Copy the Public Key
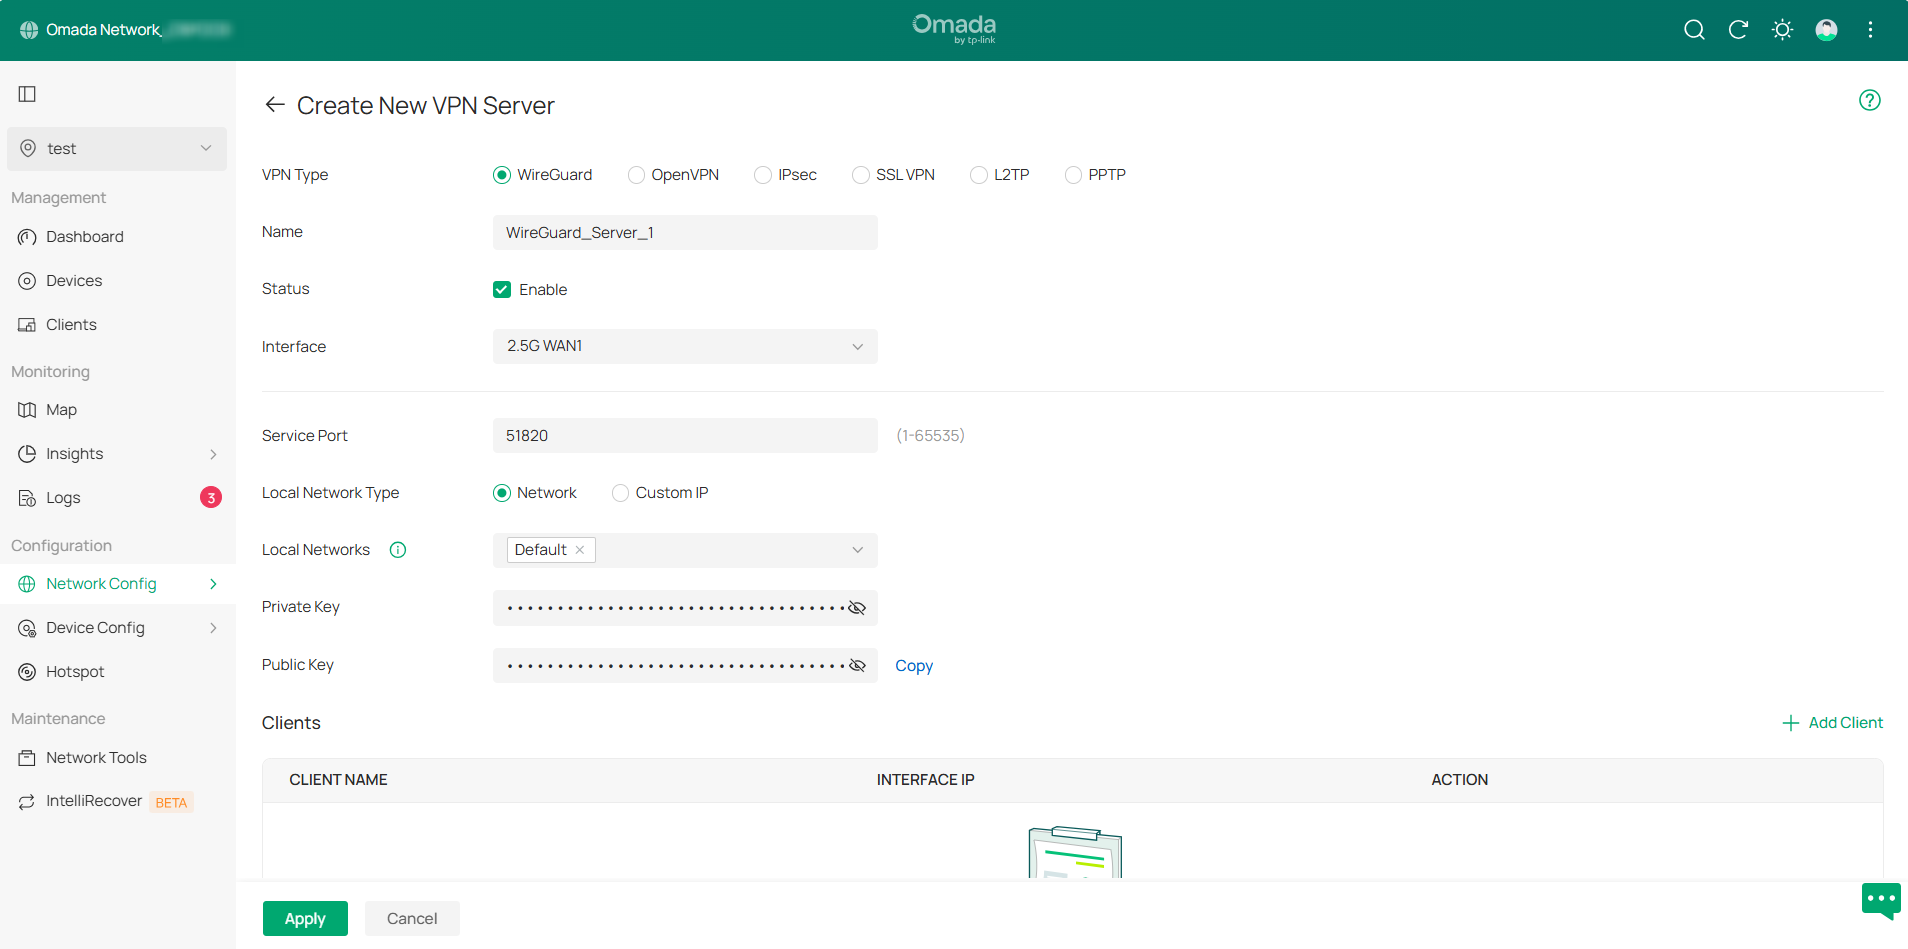This screenshot has width=1908, height=949. pos(913,665)
